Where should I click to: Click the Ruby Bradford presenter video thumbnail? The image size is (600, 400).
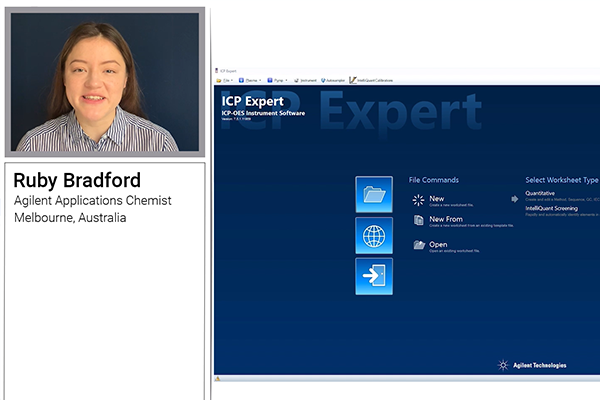click(105, 82)
